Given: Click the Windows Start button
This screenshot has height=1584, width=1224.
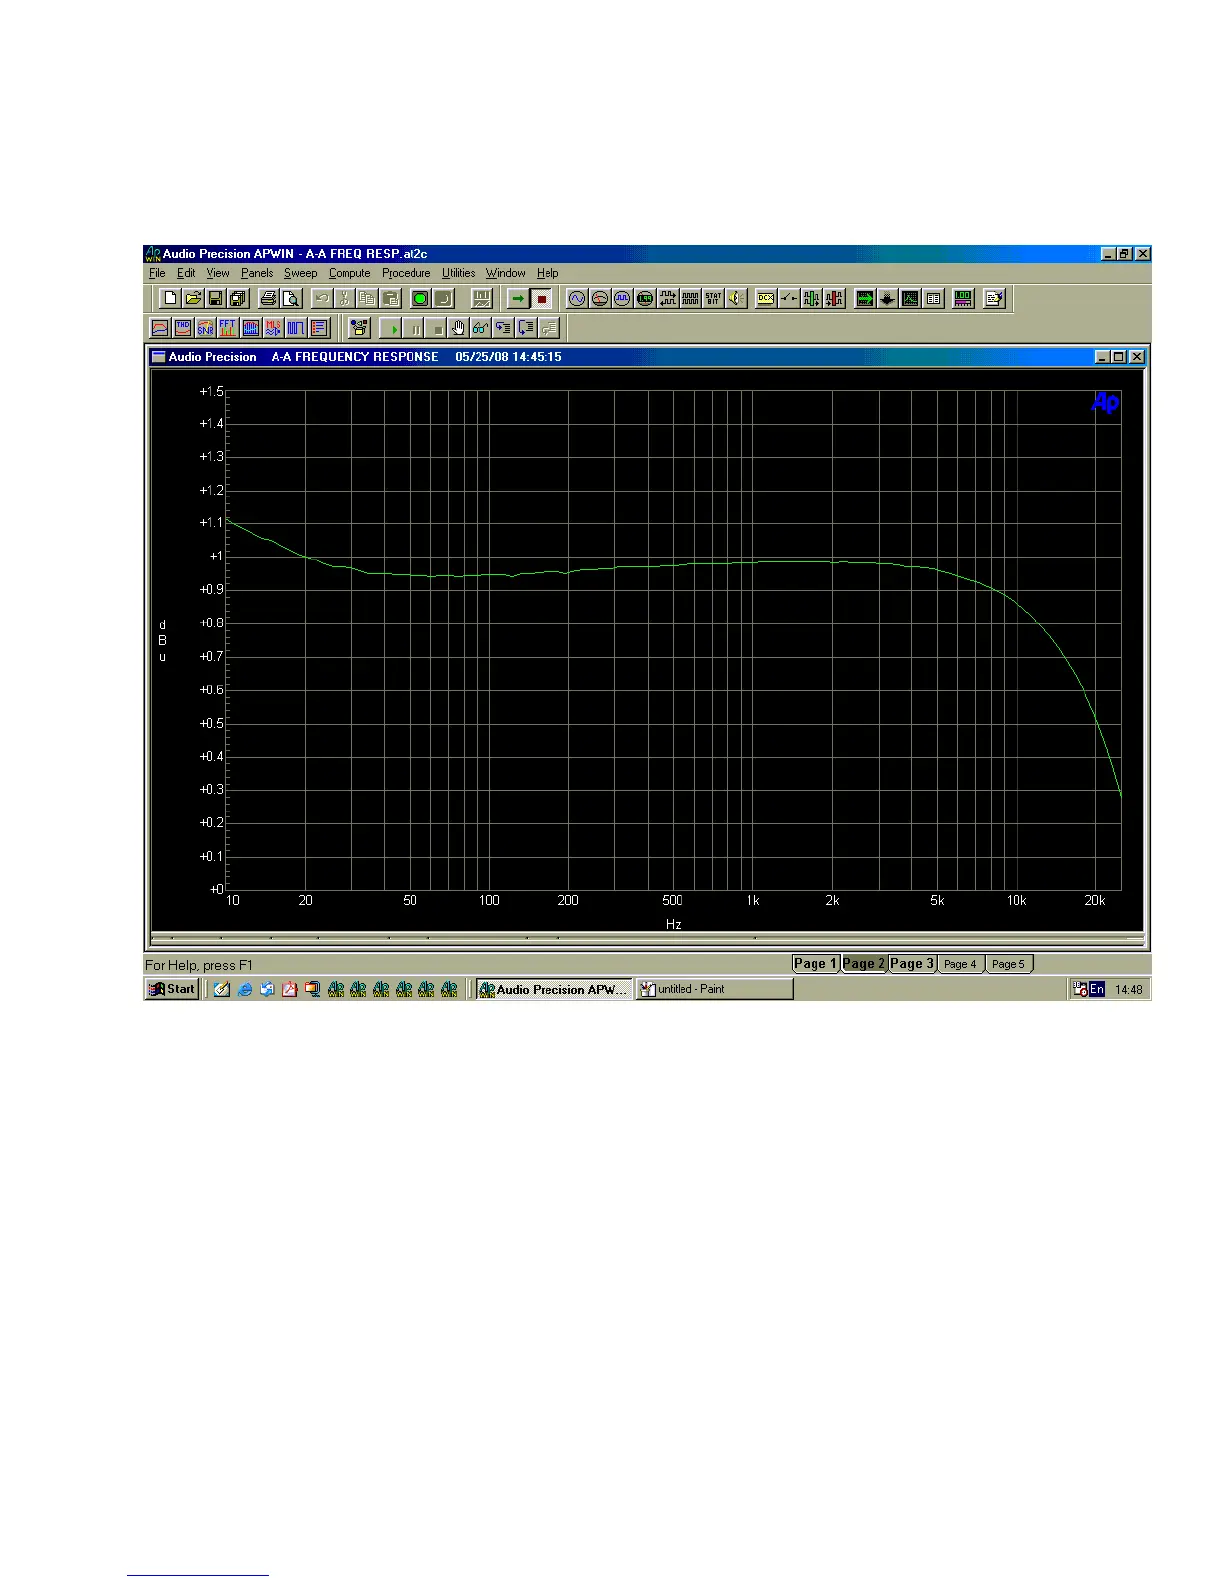Looking at the screenshot, I should pos(172,989).
